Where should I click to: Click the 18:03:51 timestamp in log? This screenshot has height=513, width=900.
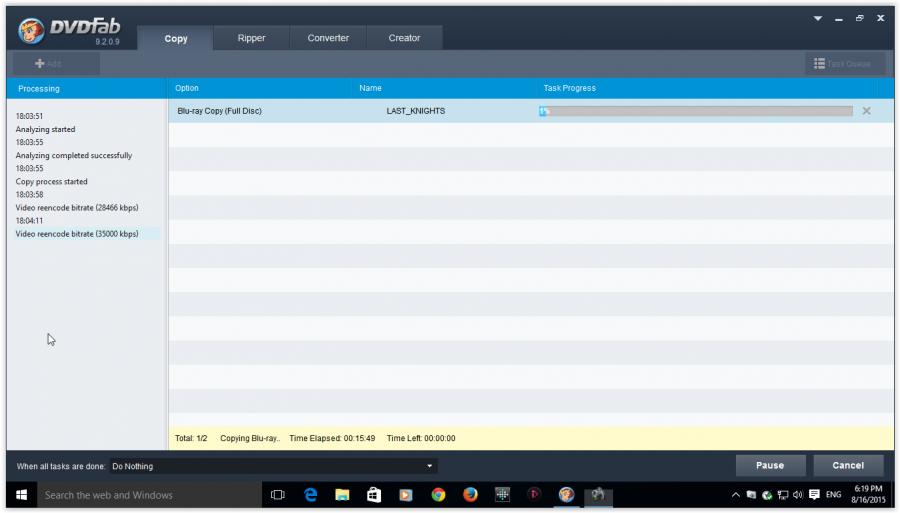pos(29,116)
